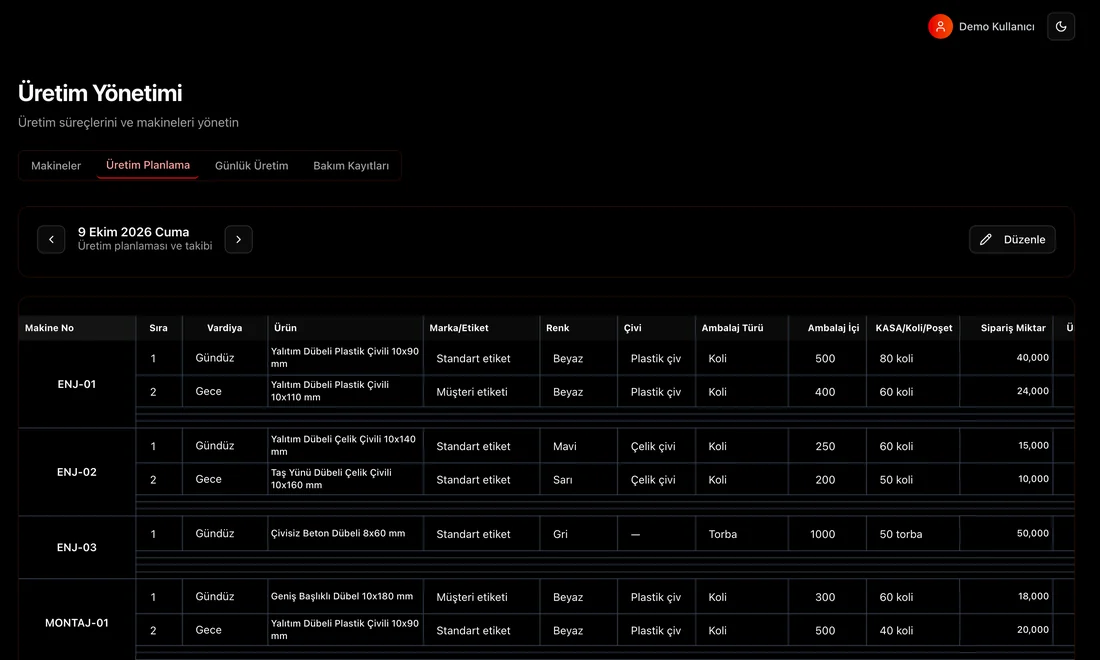1100x660 pixels.
Task: Click order quantity 18,000
Action: point(1033,596)
